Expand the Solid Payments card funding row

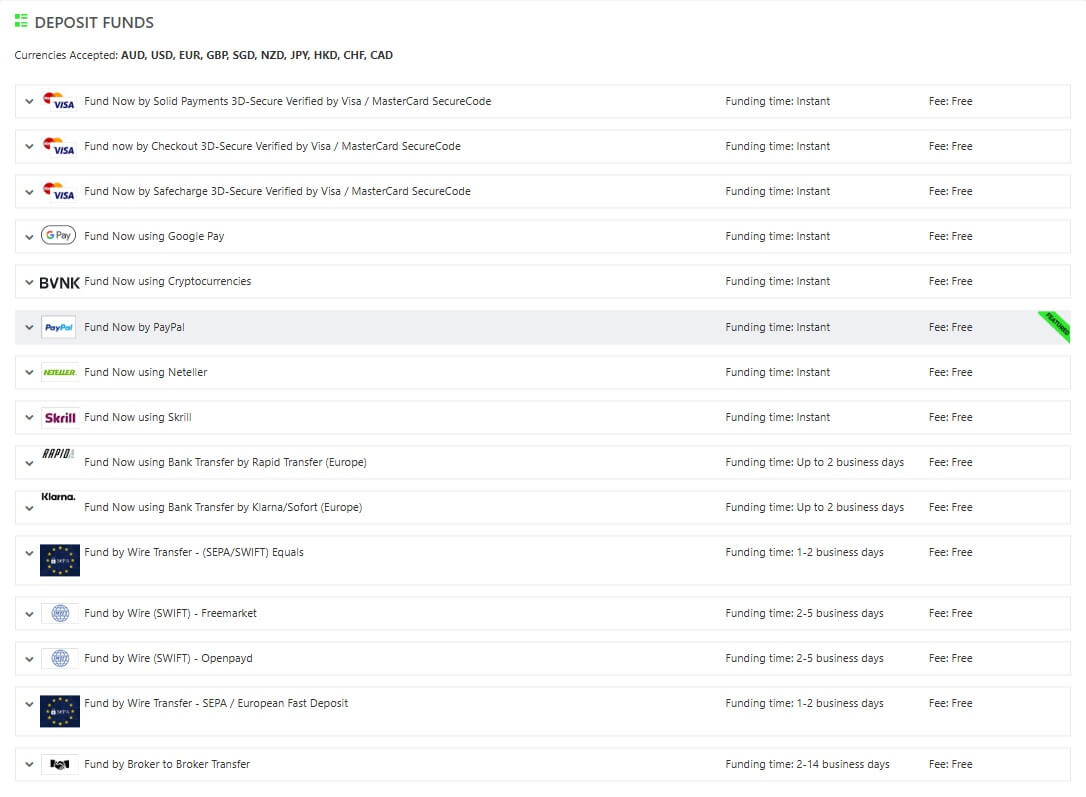pyautogui.click(x=29, y=102)
